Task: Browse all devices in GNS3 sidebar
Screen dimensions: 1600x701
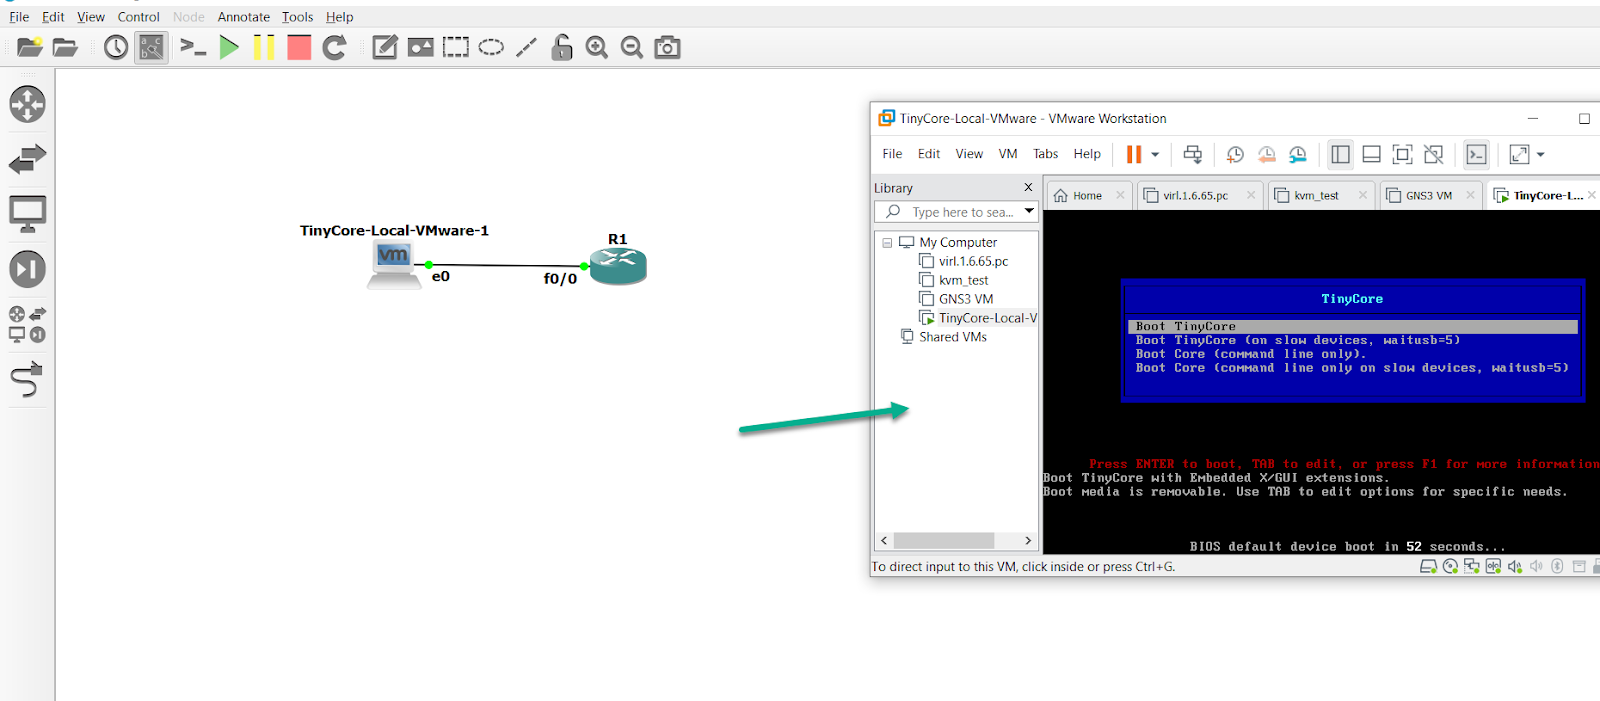Action: click(x=27, y=324)
